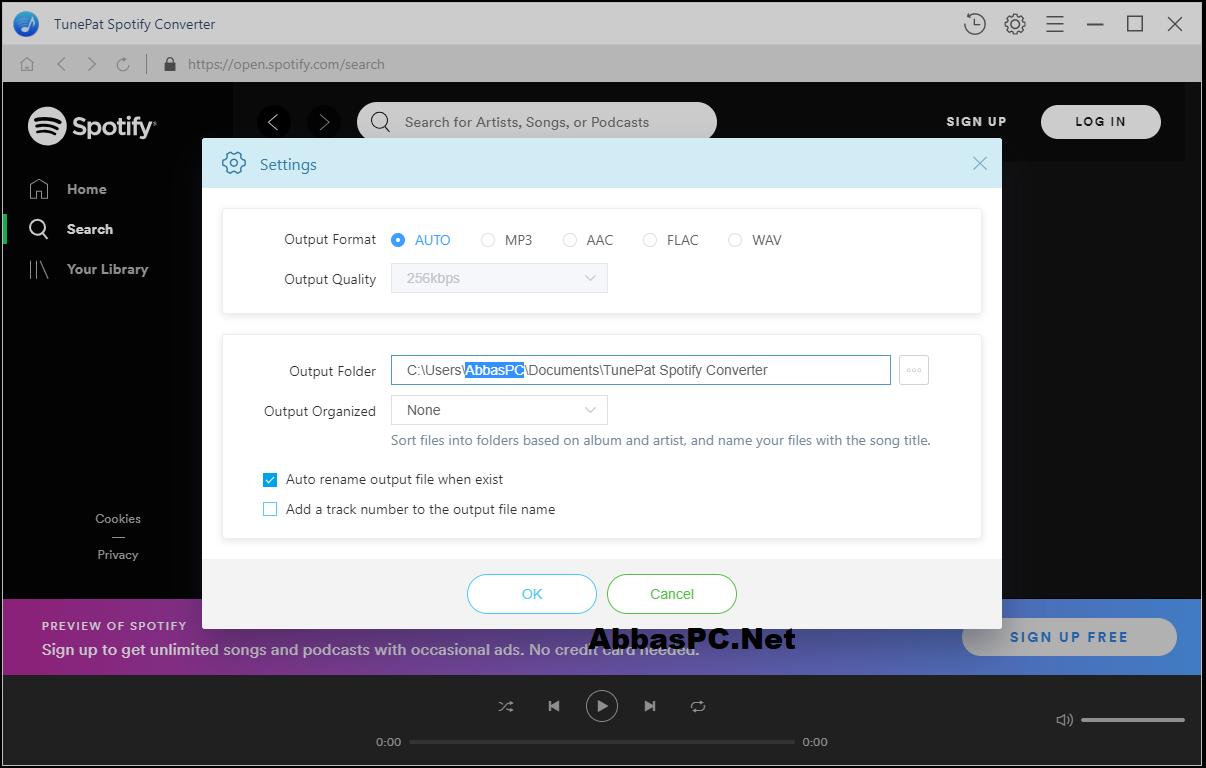
Task: Open the Output Quality 256kbps dropdown
Action: pos(499,278)
